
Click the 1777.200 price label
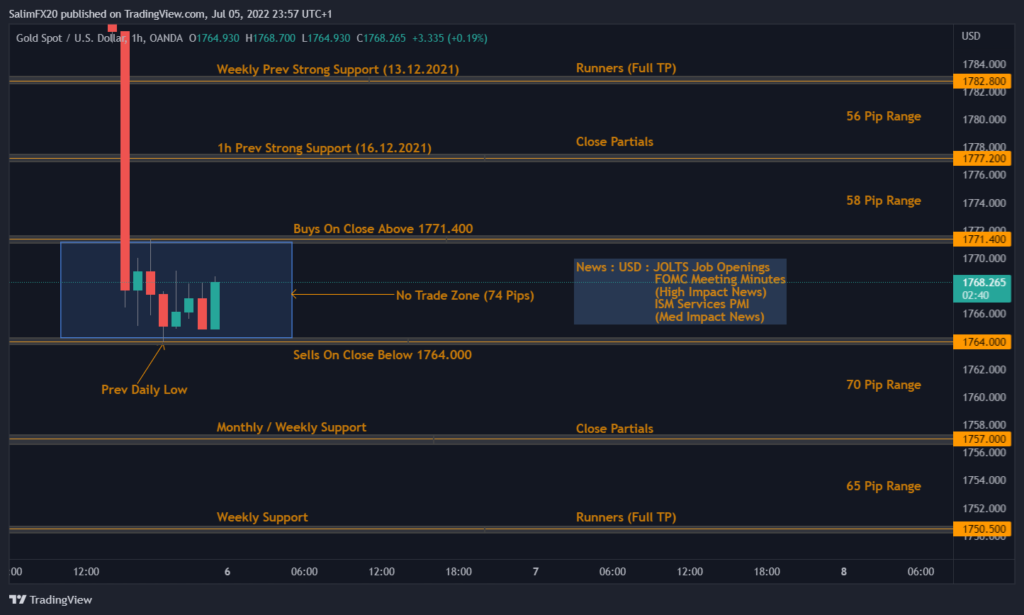coord(985,158)
